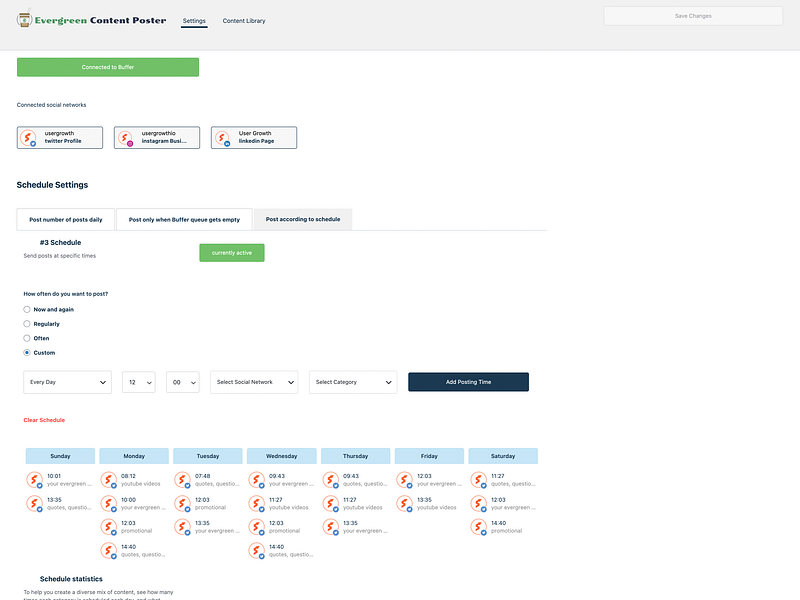Select usergrowth twitter Profile icon

pos(29,138)
